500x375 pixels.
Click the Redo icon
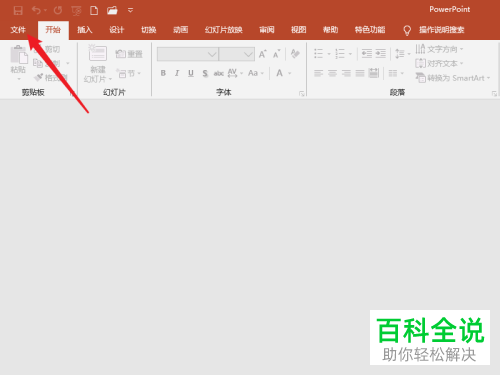click(x=58, y=10)
